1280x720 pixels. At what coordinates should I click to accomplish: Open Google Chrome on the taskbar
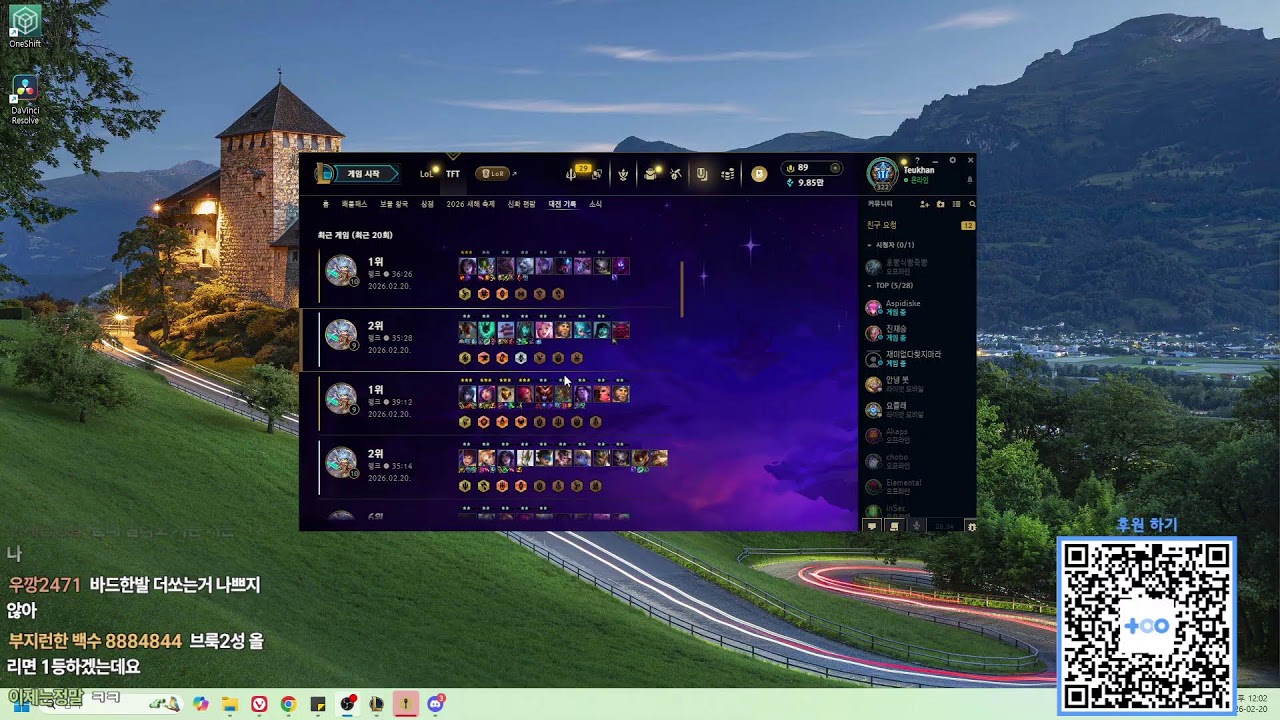pyautogui.click(x=288, y=704)
